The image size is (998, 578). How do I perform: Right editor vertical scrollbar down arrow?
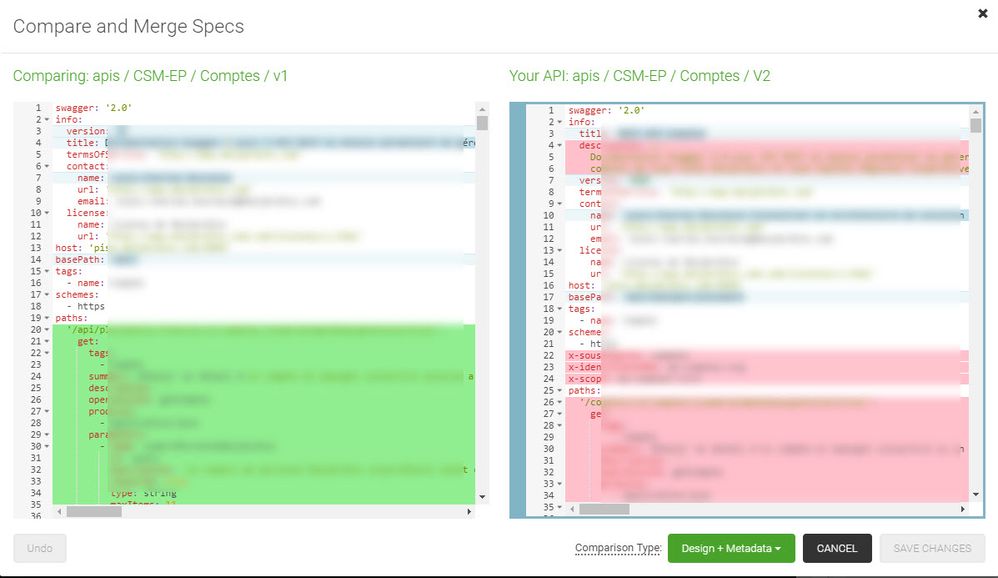[976, 494]
